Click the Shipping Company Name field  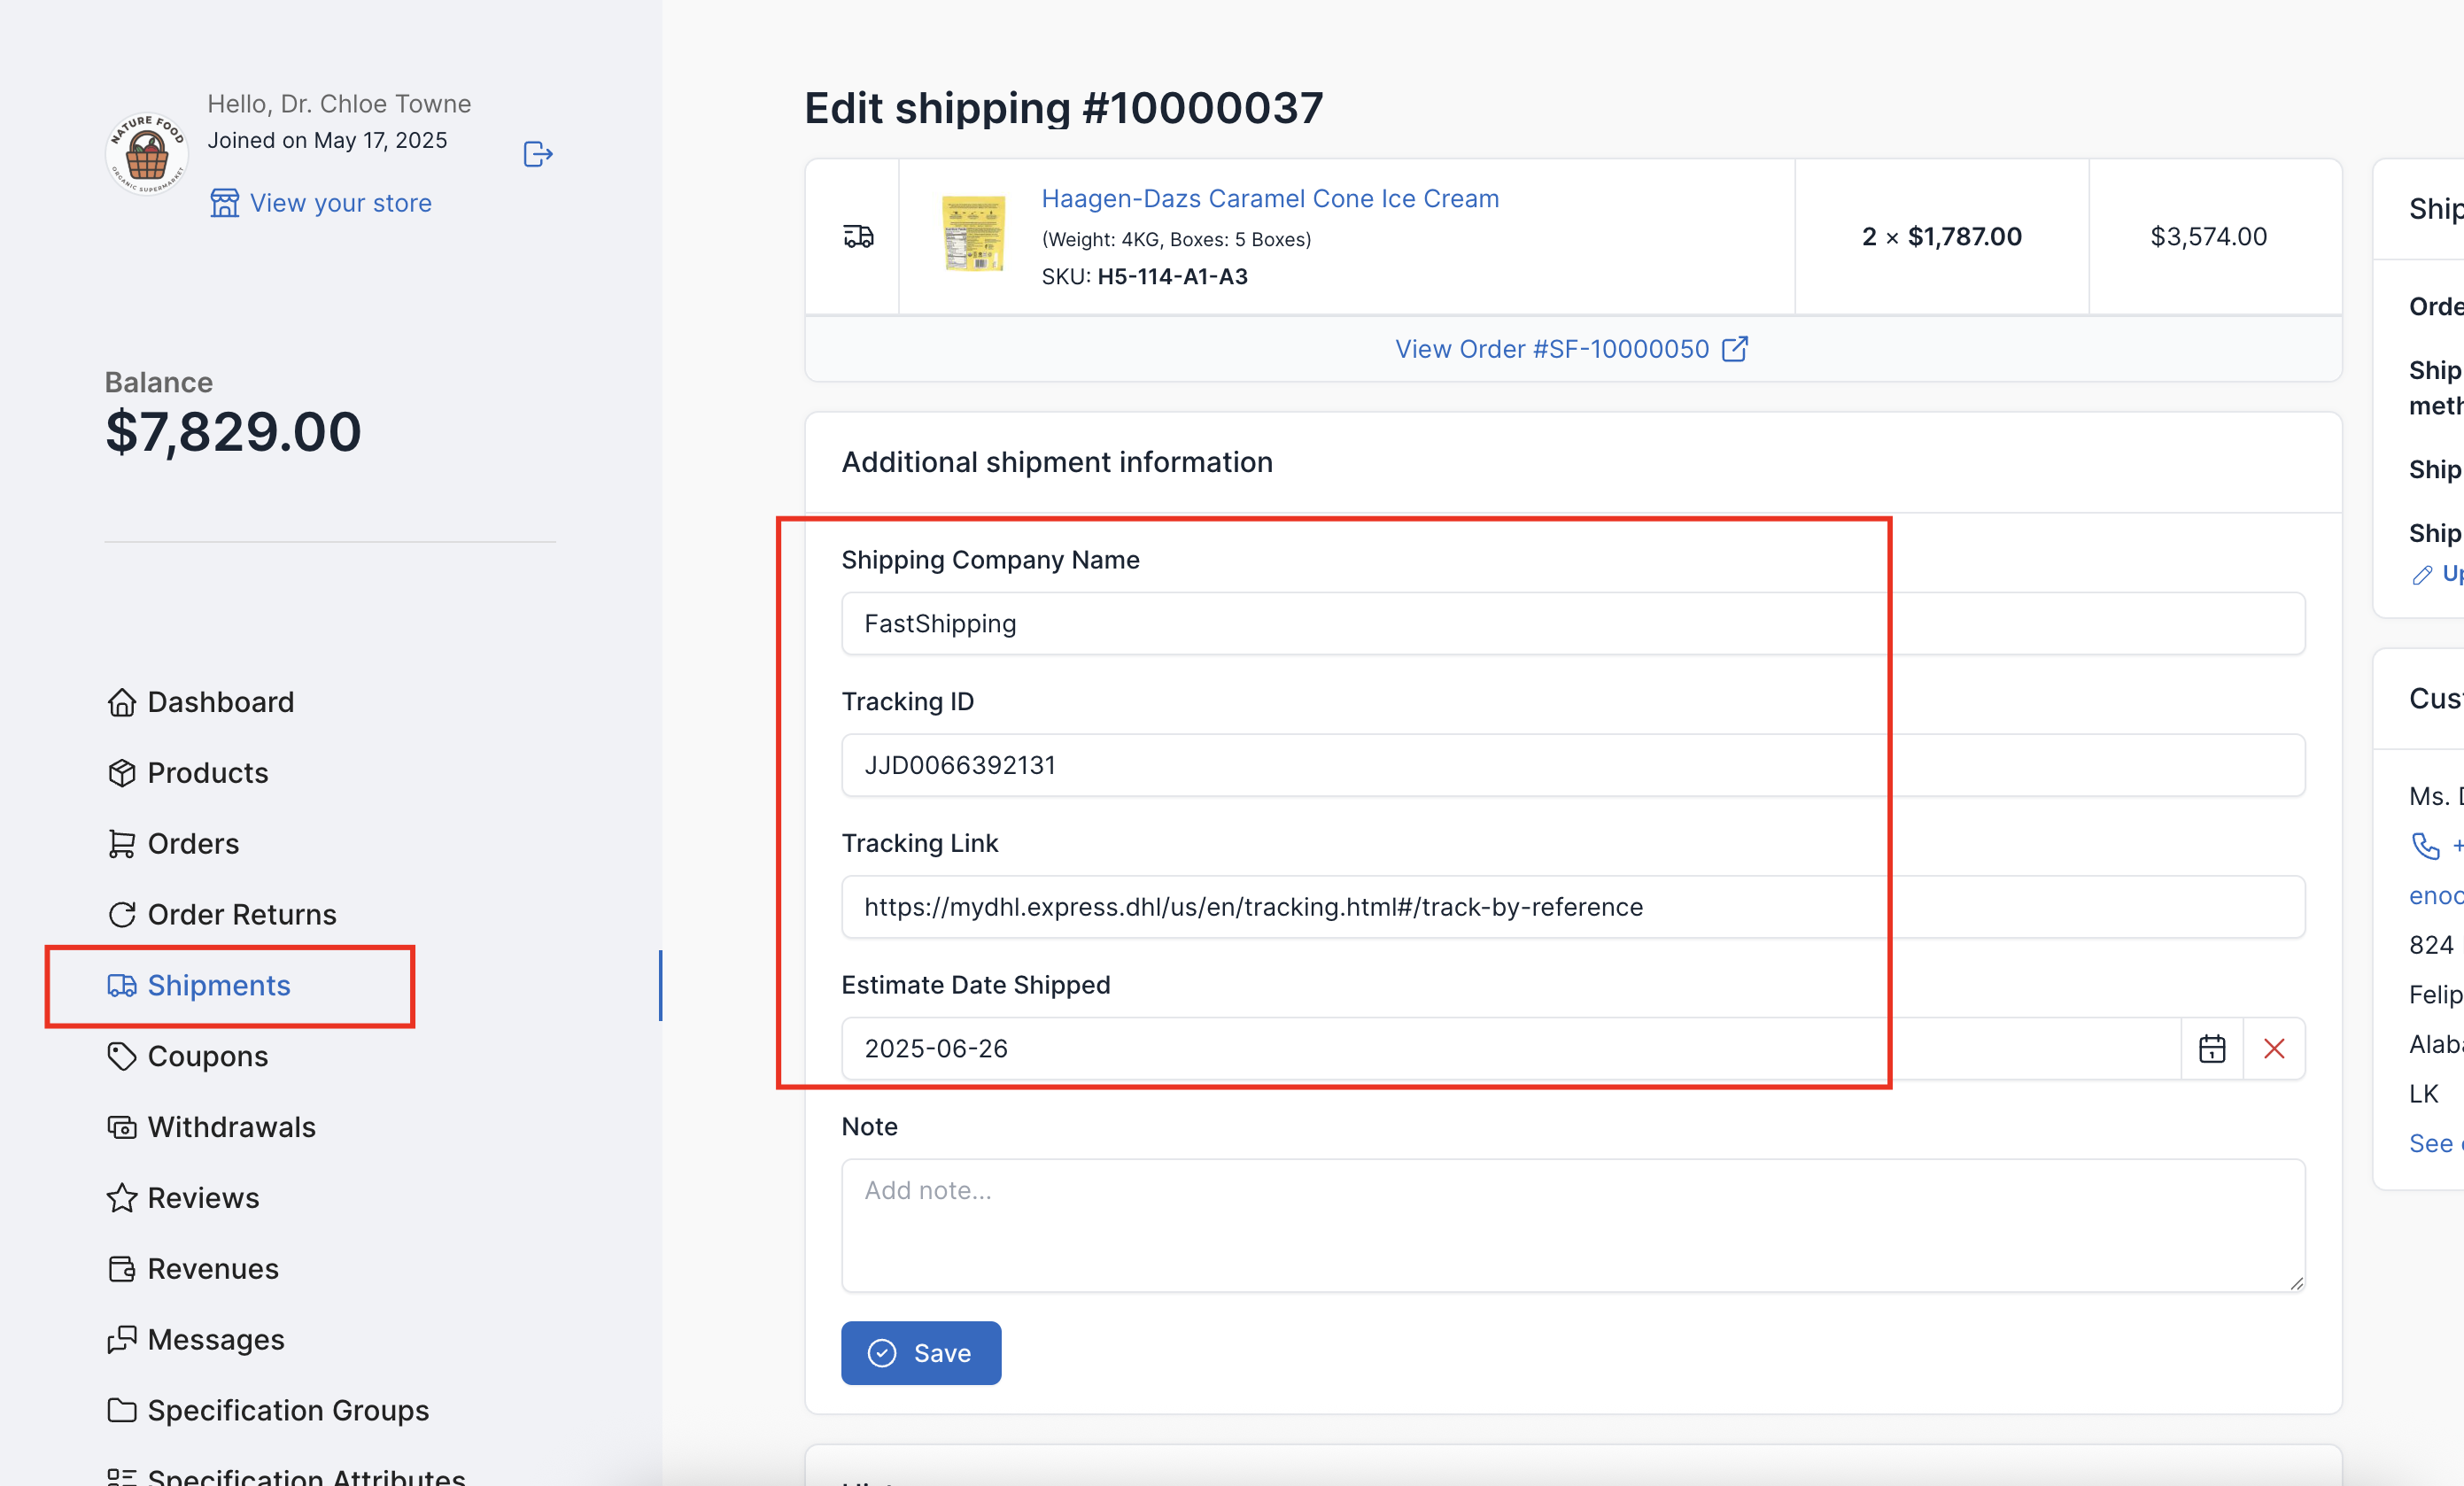[1573, 624]
